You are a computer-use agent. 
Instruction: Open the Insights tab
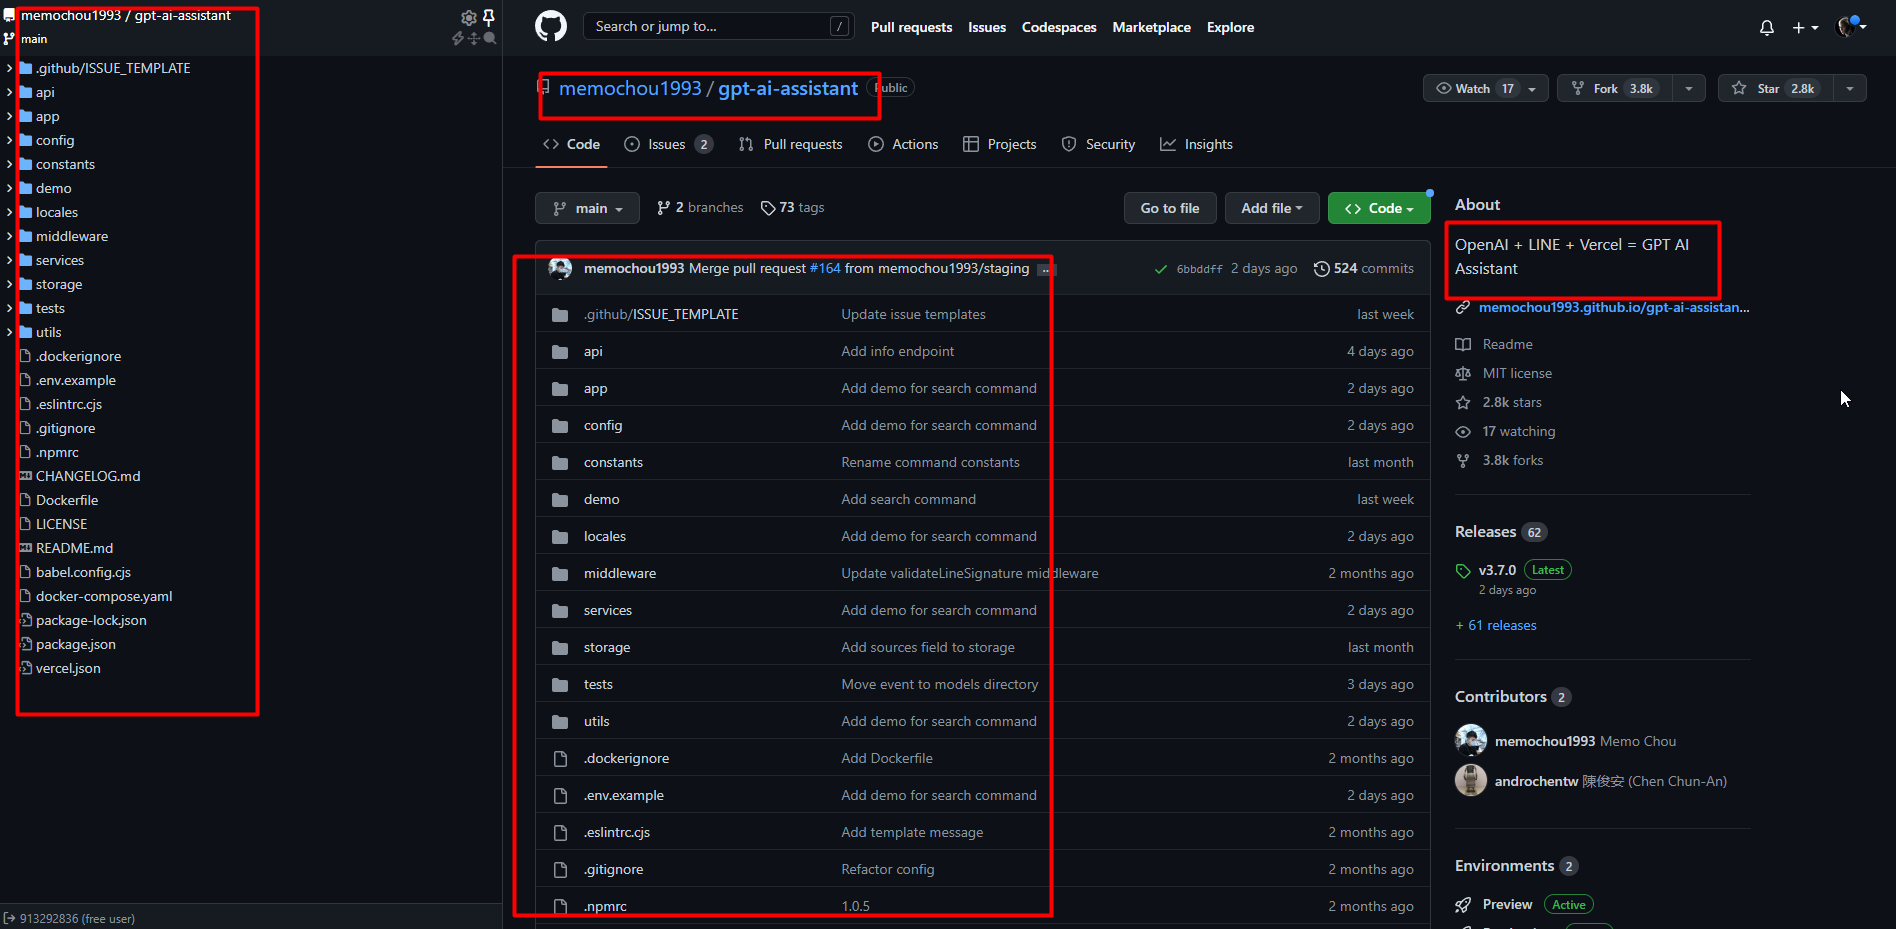pos(1196,144)
